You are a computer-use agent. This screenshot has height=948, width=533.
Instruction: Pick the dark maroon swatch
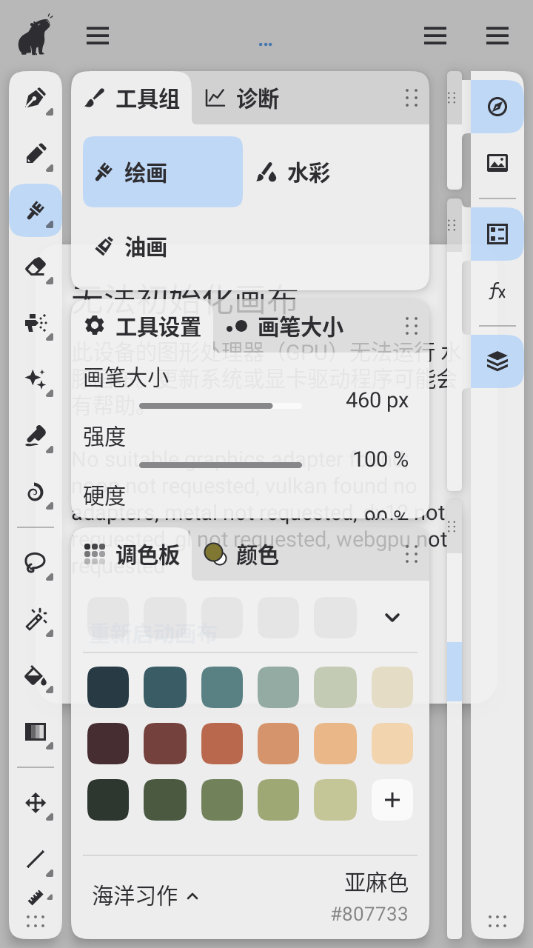tap(108, 744)
